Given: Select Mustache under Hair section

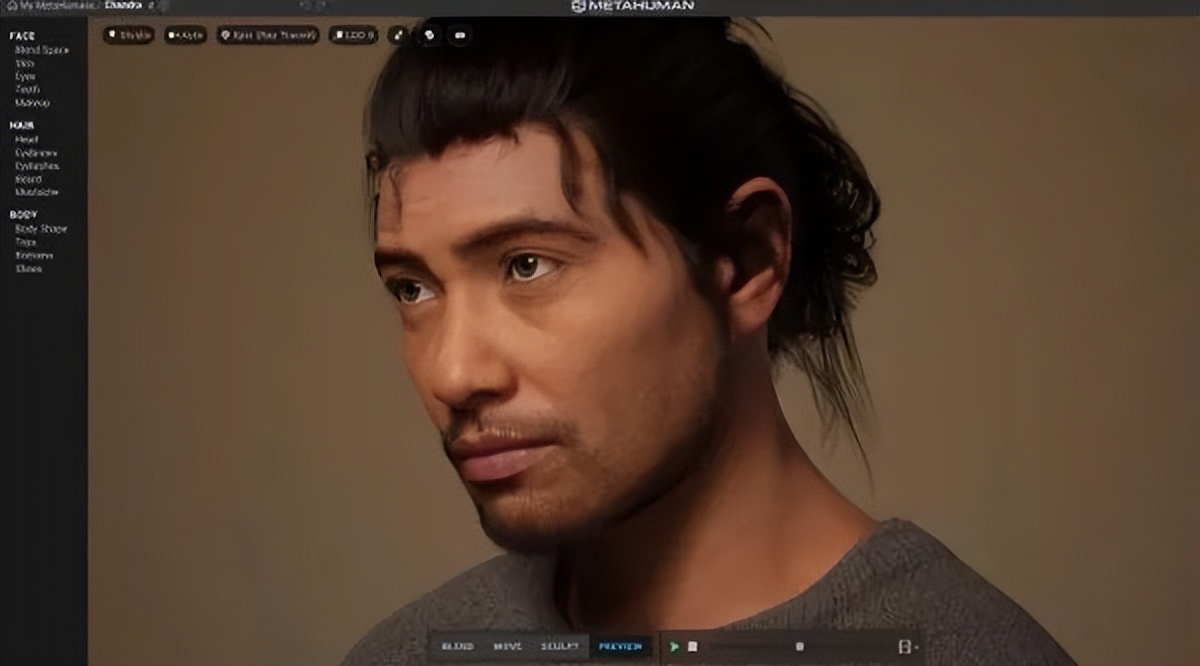Looking at the screenshot, I should click(36, 192).
